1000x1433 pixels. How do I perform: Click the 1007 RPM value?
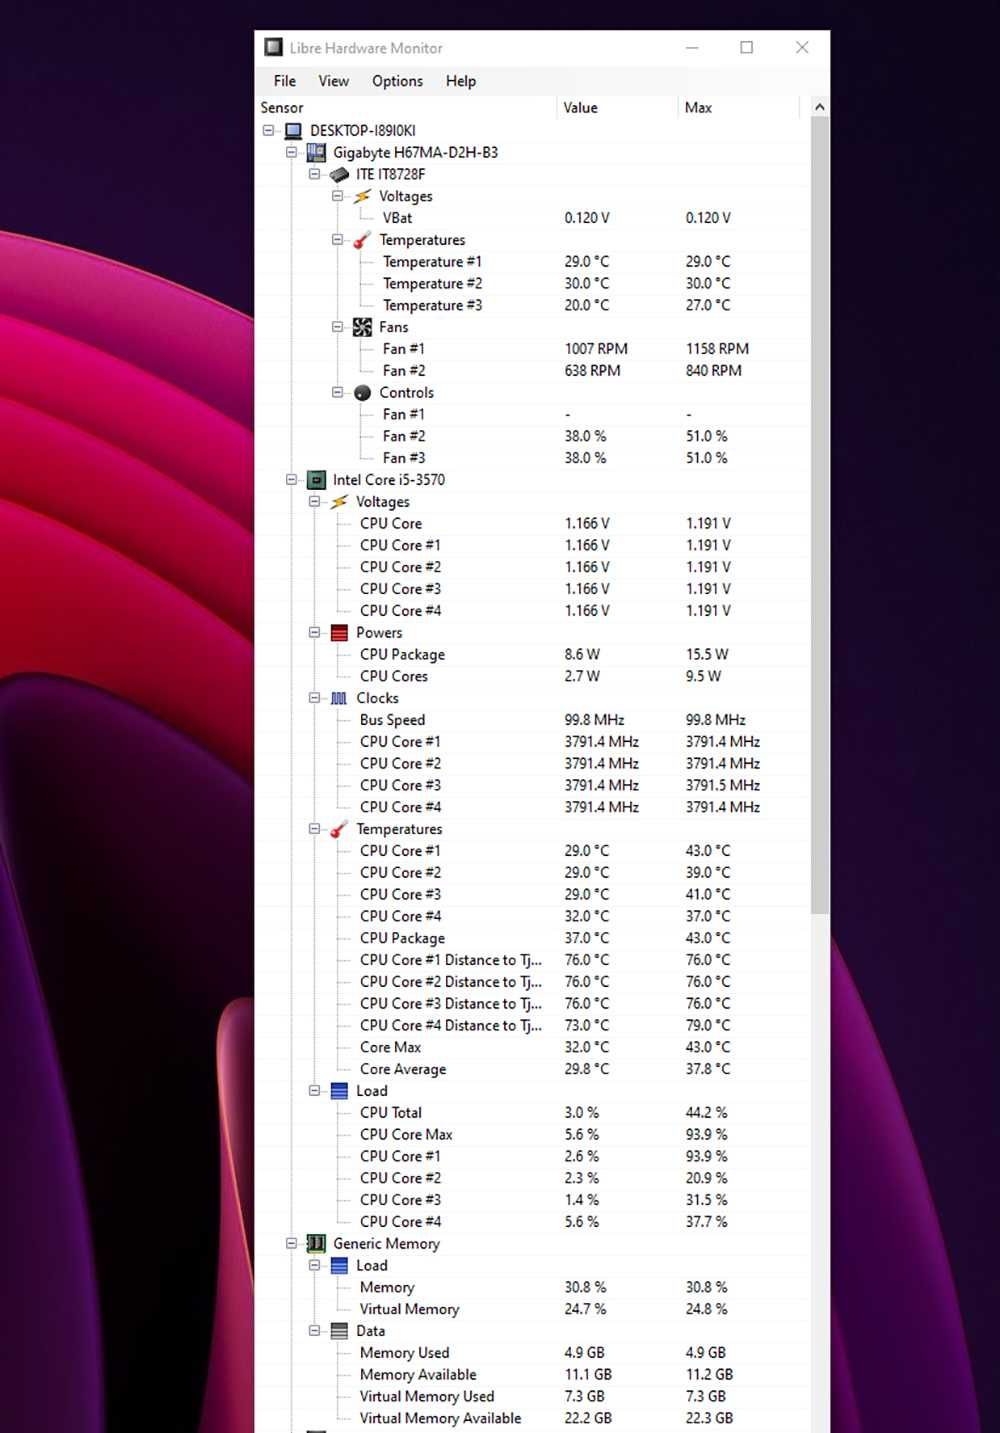tap(596, 349)
